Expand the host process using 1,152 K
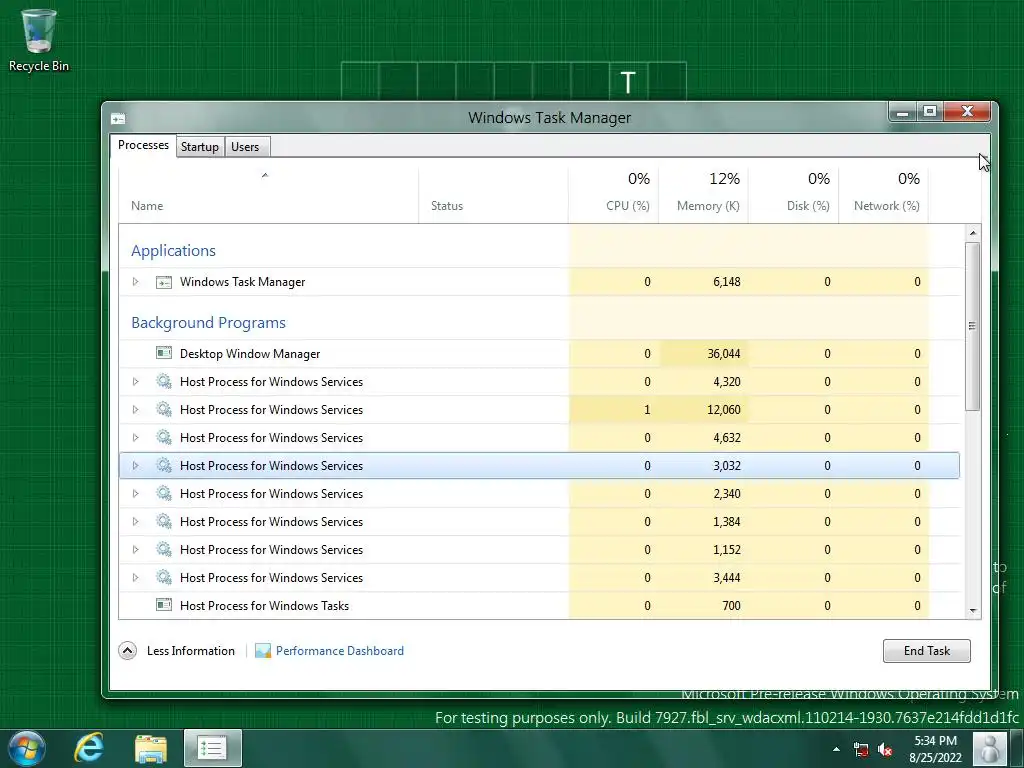This screenshot has width=1024, height=768. click(135, 550)
